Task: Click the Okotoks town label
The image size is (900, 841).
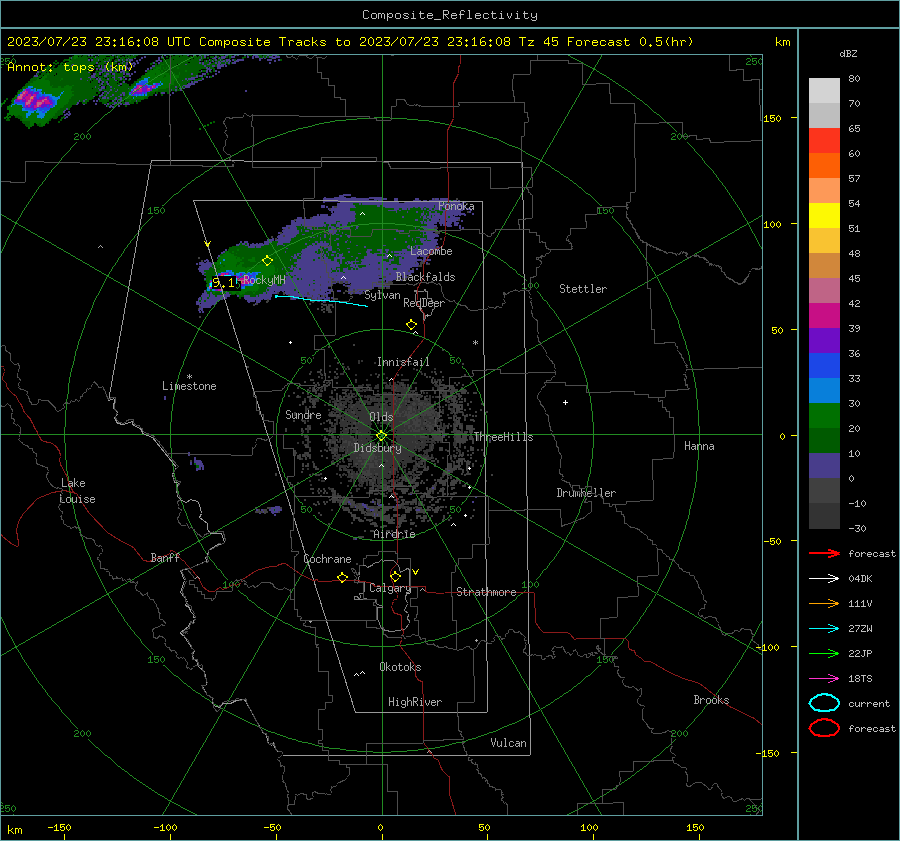Action: click(x=400, y=668)
